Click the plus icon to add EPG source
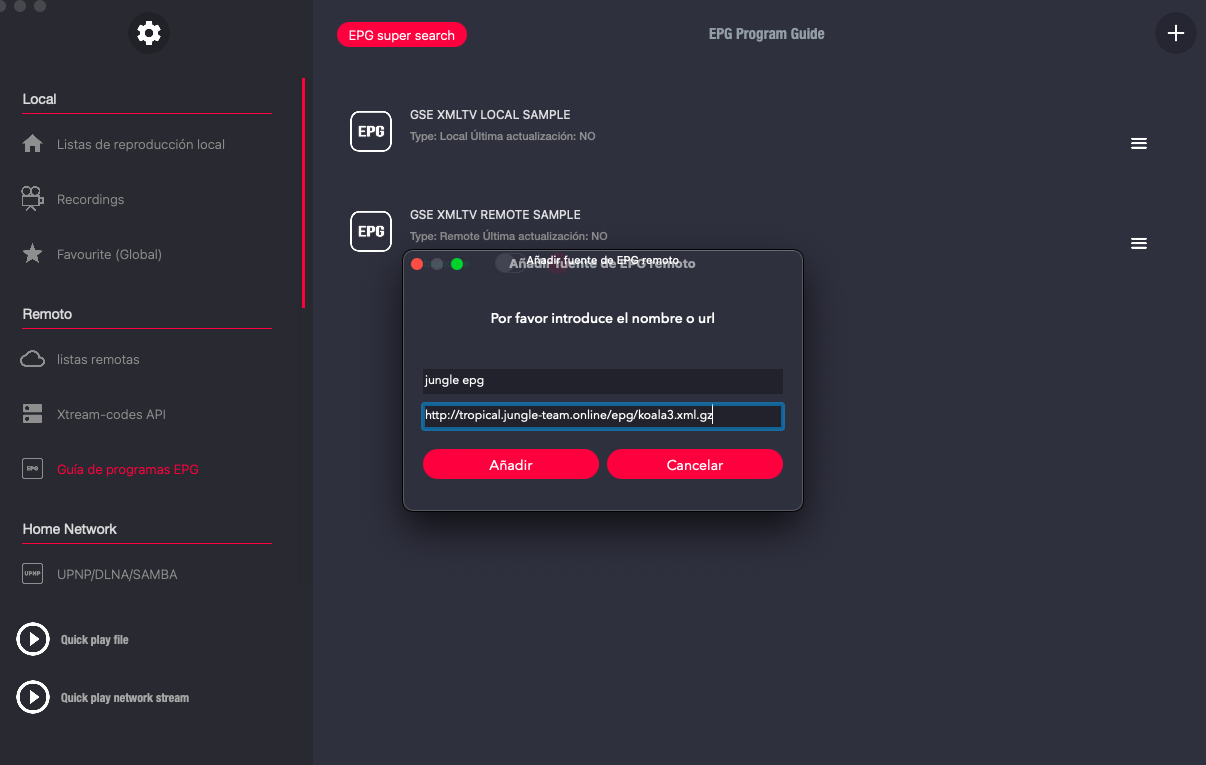 (x=1175, y=33)
